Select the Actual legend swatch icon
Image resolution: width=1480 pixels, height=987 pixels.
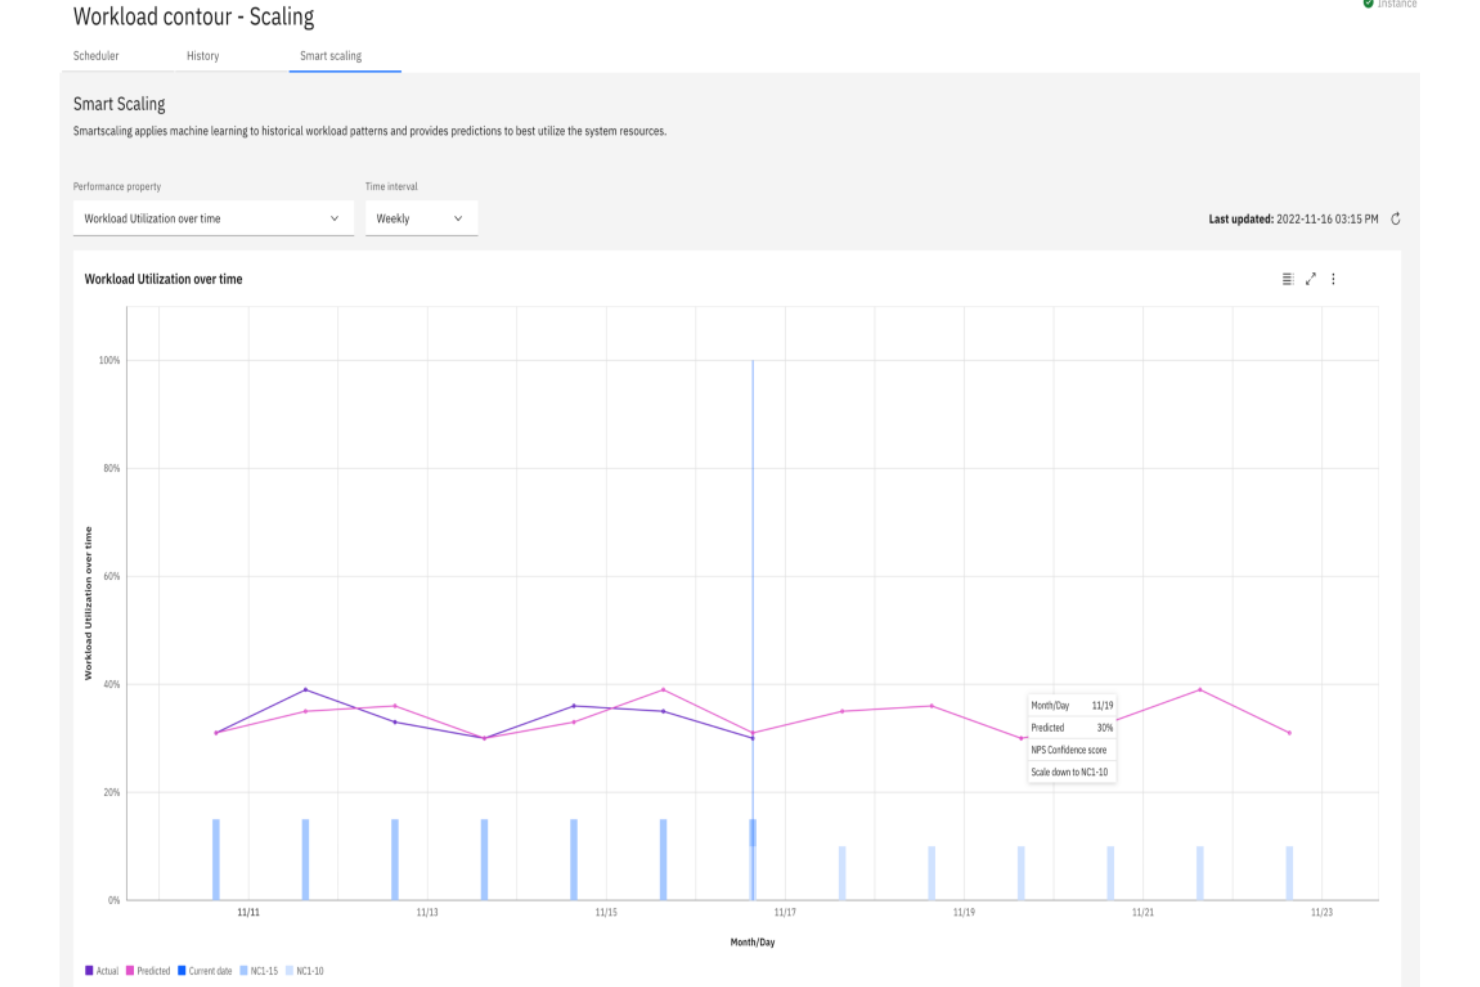pyautogui.click(x=89, y=970)
